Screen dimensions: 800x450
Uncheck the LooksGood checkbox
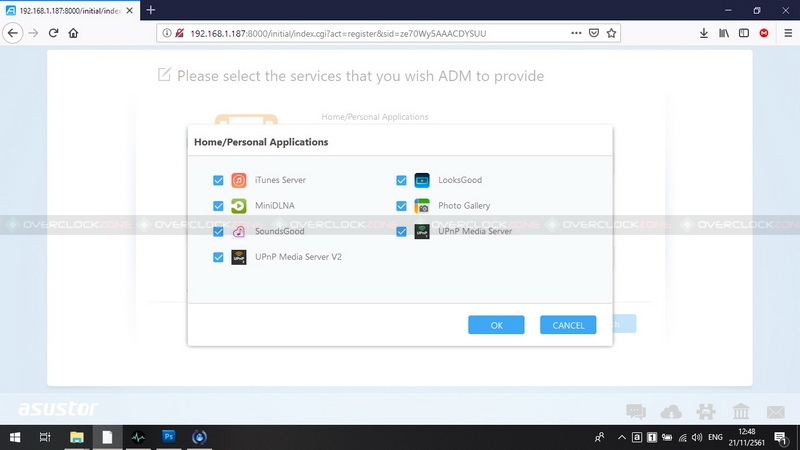pos(402,180)
